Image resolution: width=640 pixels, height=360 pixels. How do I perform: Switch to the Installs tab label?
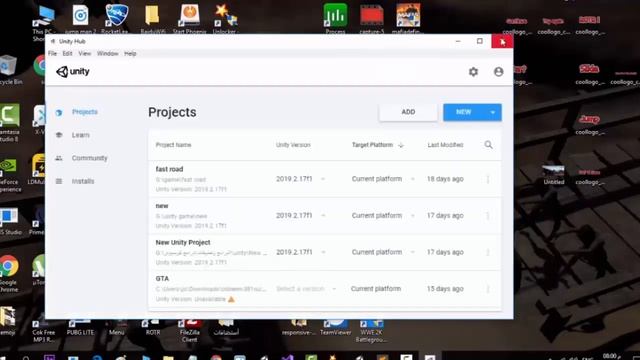pos(83,181)
